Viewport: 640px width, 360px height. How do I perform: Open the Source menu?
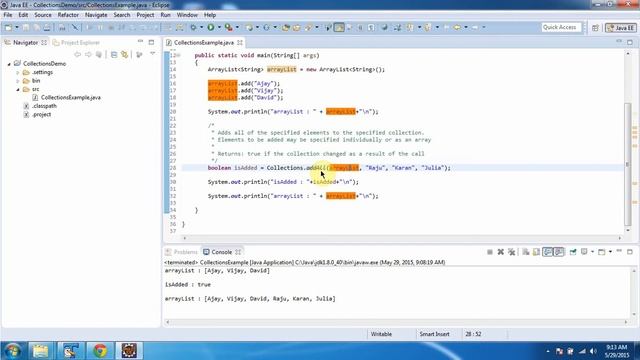(43, 15)
